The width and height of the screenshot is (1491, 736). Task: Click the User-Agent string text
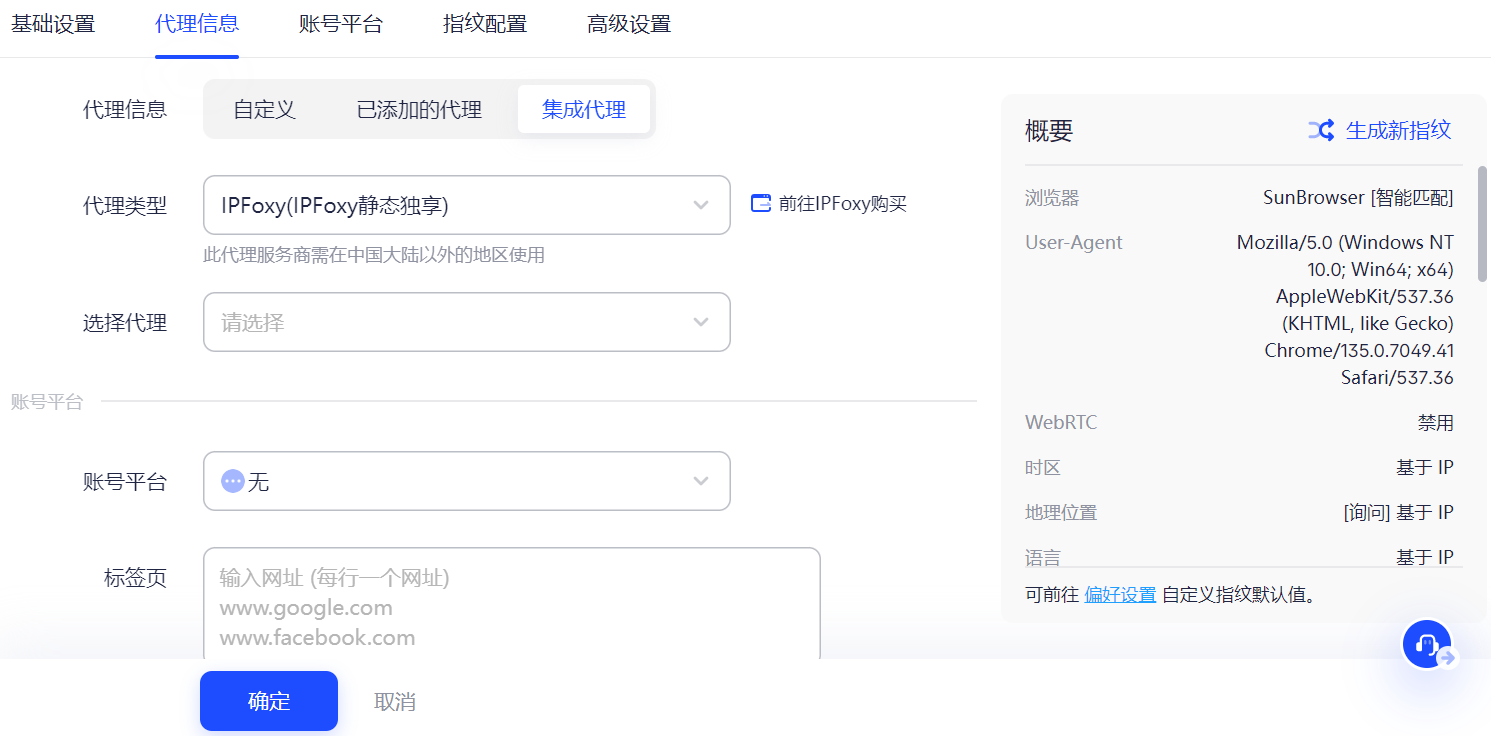[1345, 310]
